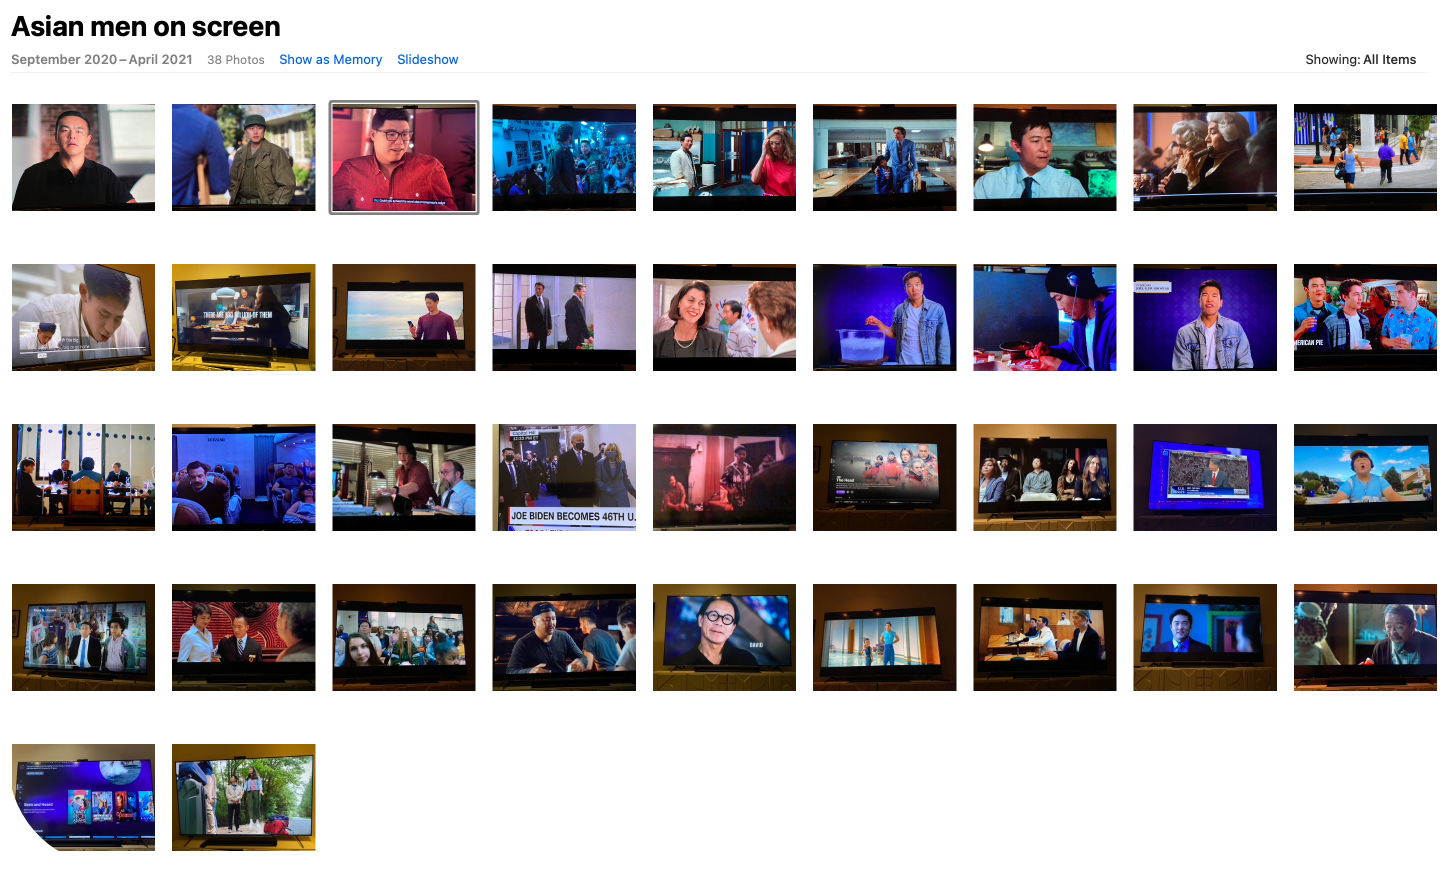The height and width of the screenshot is (869, 1449).
Task: Open the man in white shirt at desk photo
Action: coord(1044,157)
